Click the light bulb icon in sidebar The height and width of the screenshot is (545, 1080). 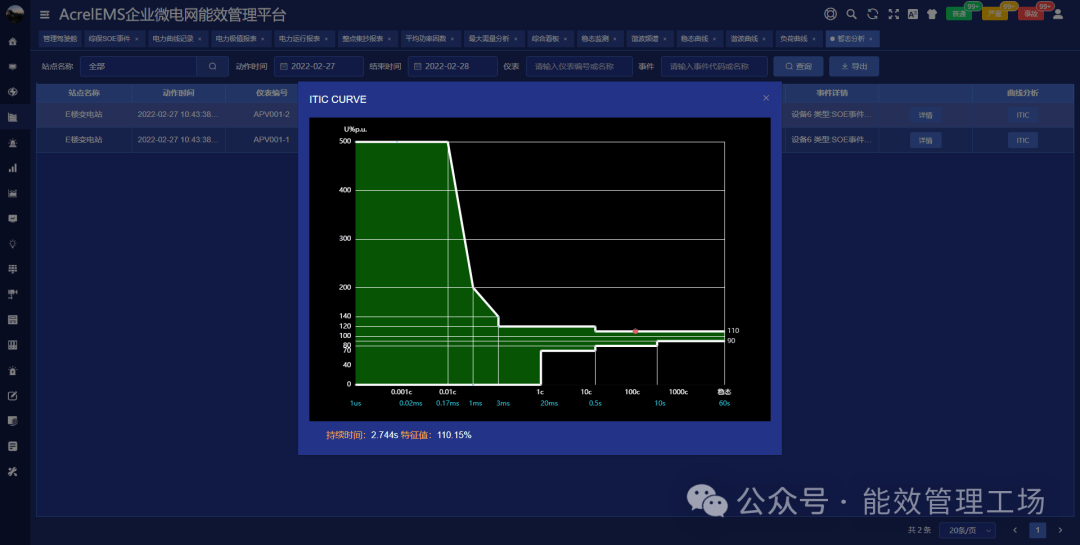pyautogui.click(x=13, y=243)
